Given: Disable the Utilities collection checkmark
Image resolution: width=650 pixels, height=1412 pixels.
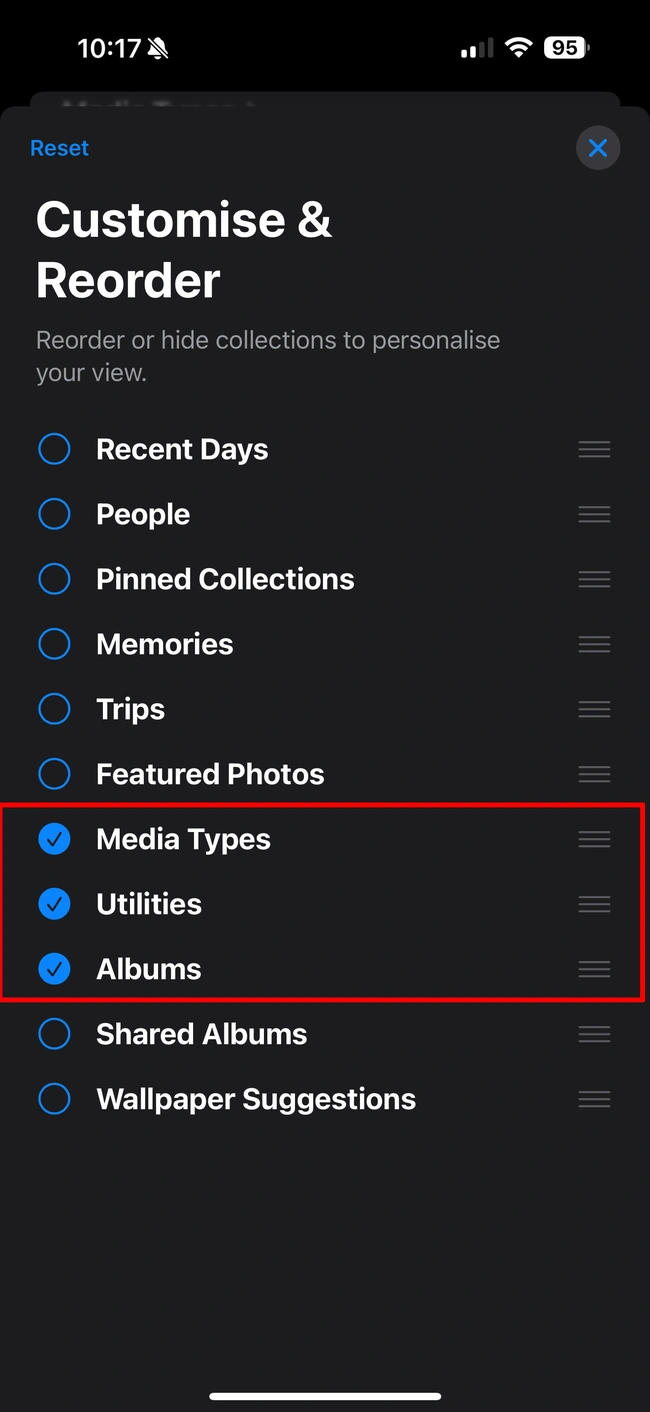Looking at the screenshot, I should pyautogui.click(x=54, y=904).
